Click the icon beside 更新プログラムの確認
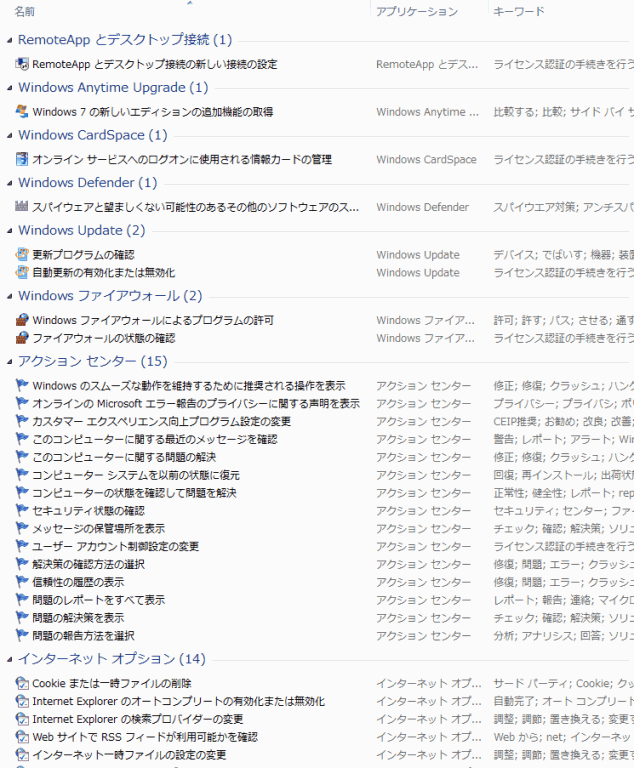This screenshot has height=768, width=634. 22,254
